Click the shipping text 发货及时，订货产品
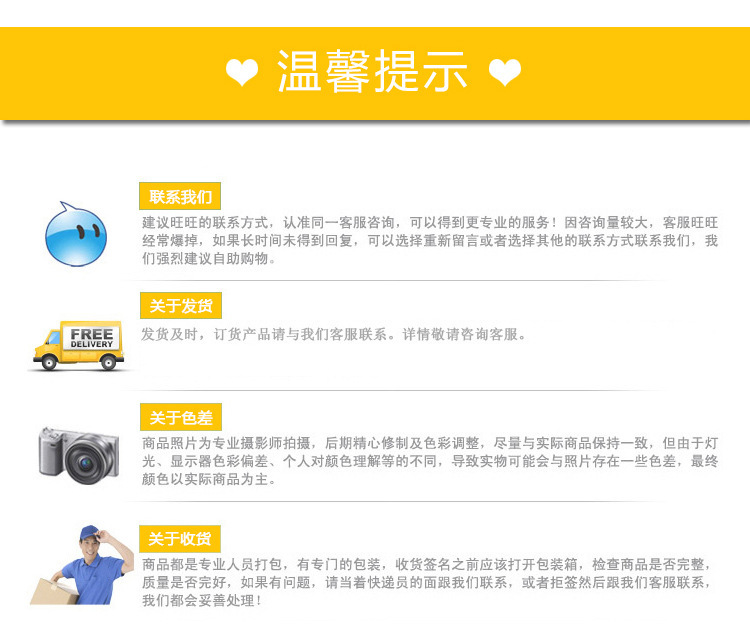The height and width of the screenshot is (643, 750). tap(333, 334)
